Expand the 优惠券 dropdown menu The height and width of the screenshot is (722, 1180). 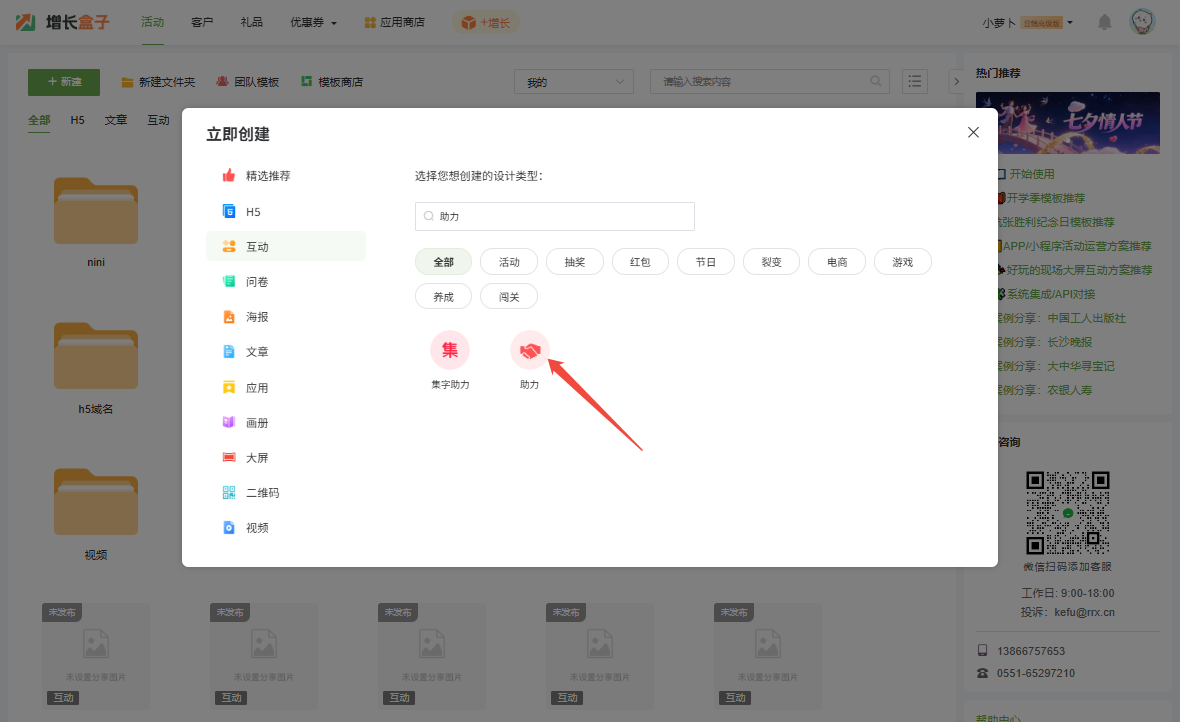click(313, 22)
